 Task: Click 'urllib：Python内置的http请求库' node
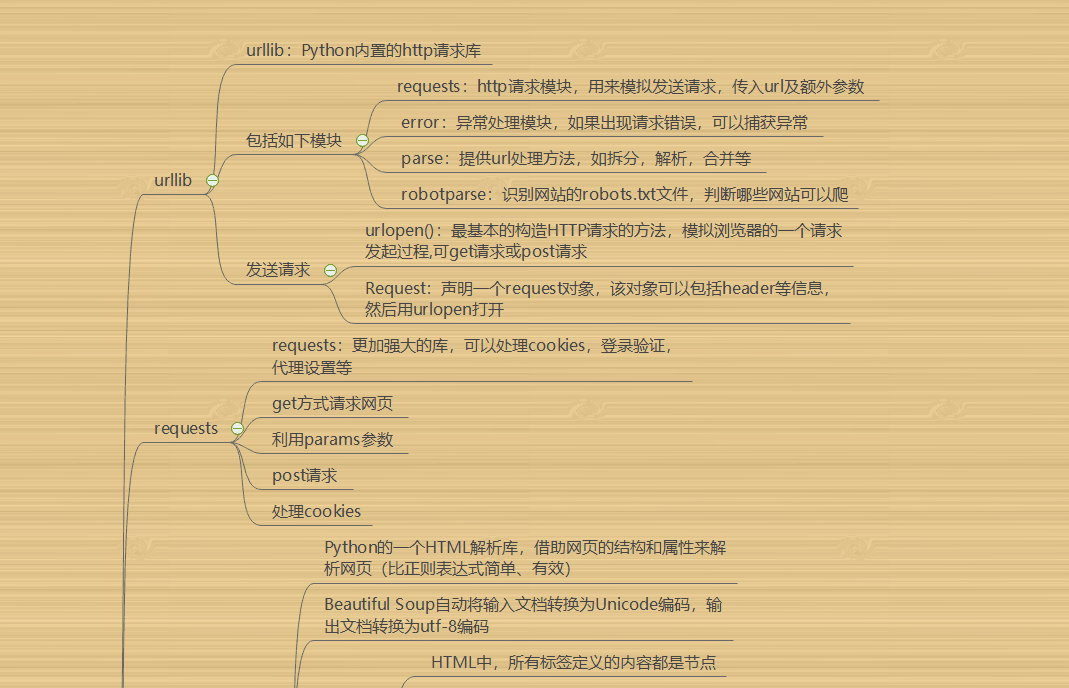[363, 50]
